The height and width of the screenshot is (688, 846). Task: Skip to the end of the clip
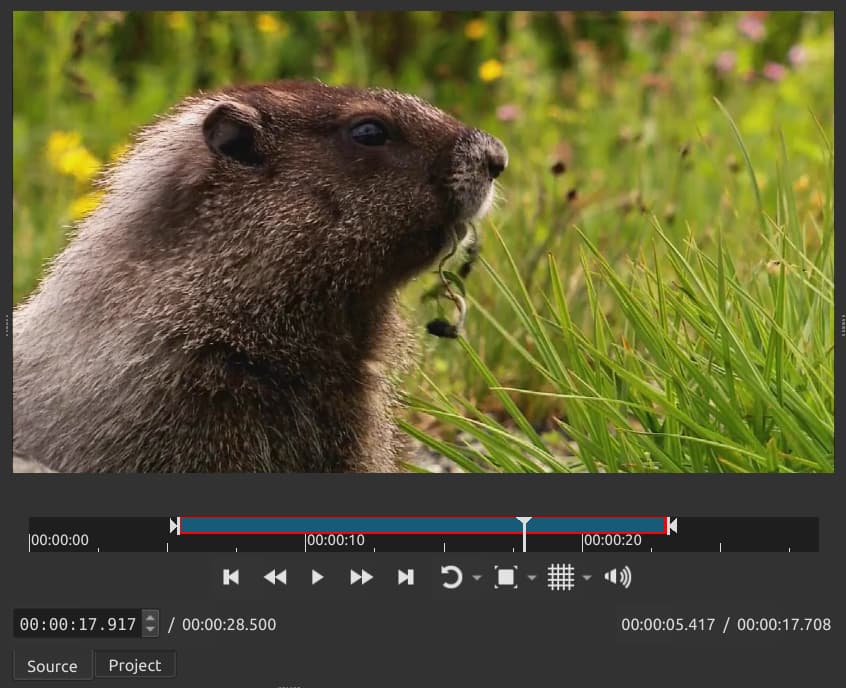click(x=405, y=577)
